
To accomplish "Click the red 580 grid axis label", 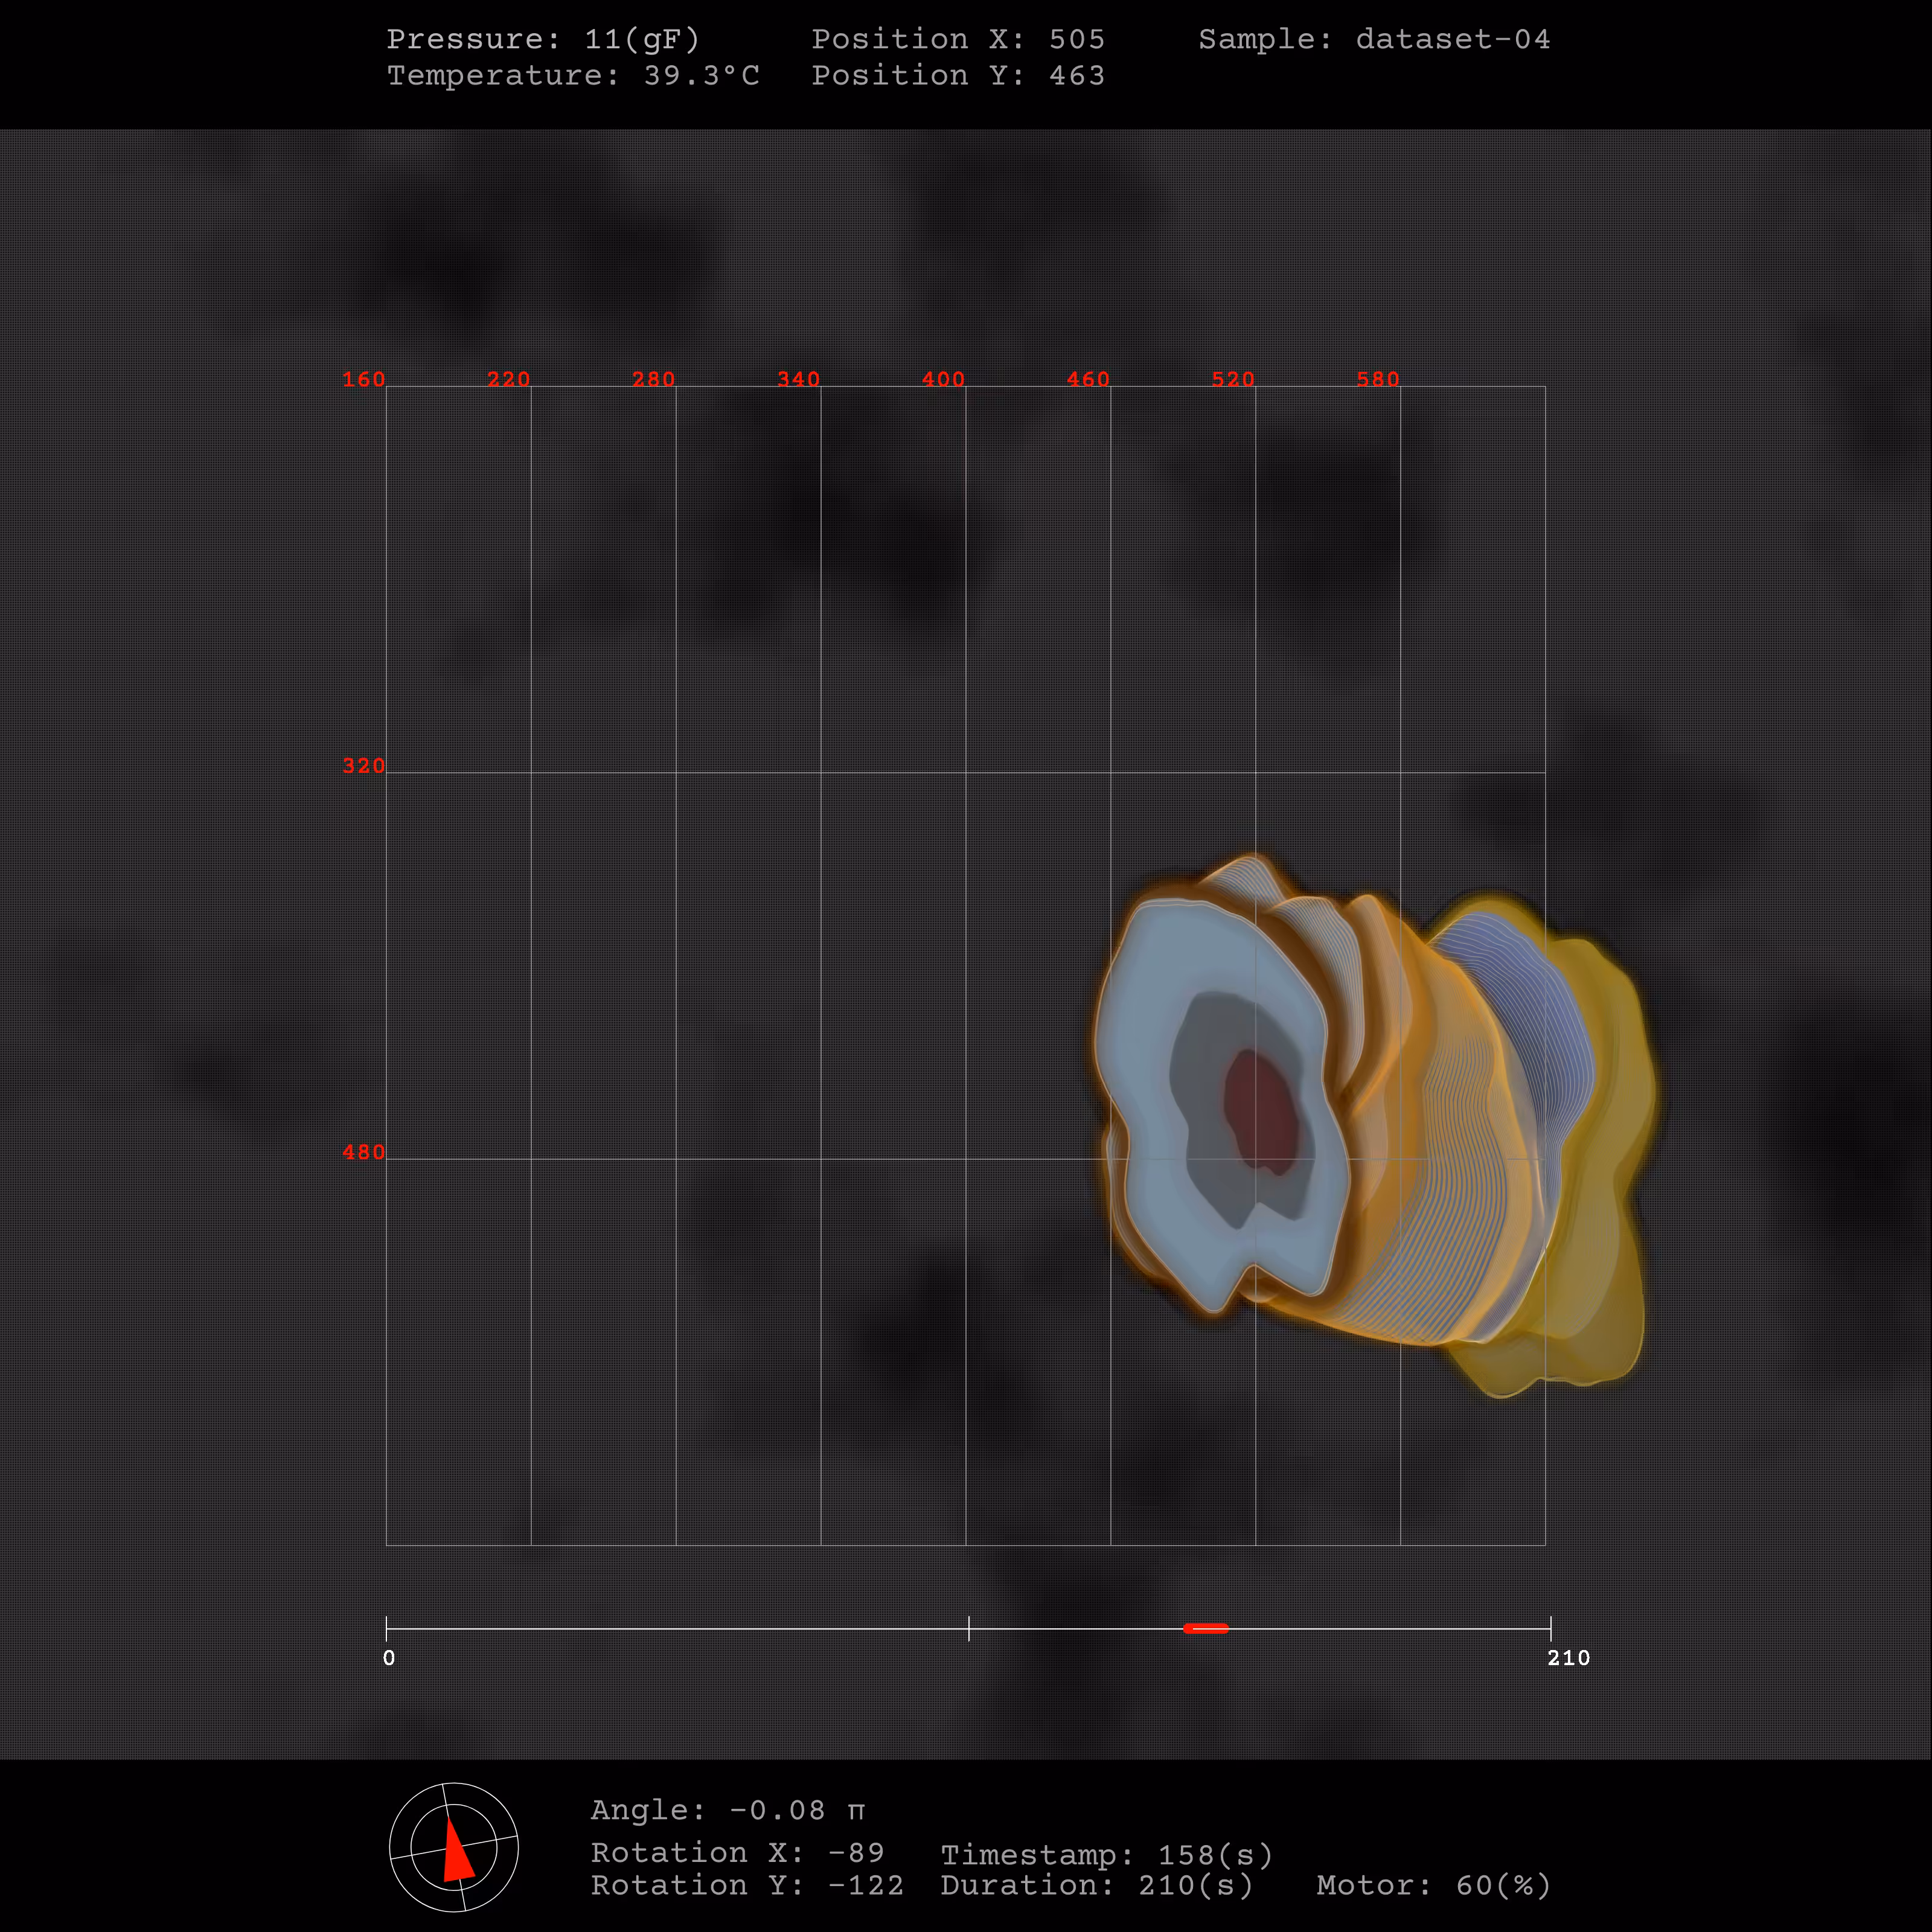I will 1378,379.
